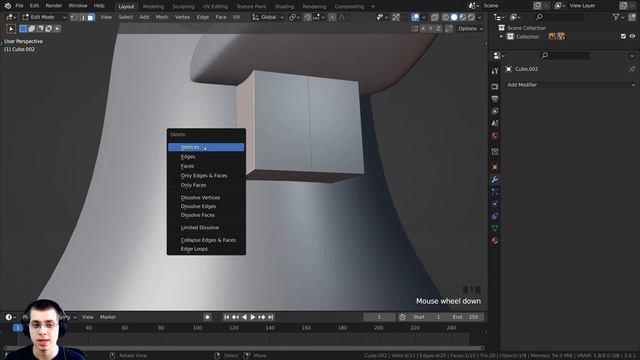Open the Object Constraints properties tab
640x360 pixels.
[495, 216]
